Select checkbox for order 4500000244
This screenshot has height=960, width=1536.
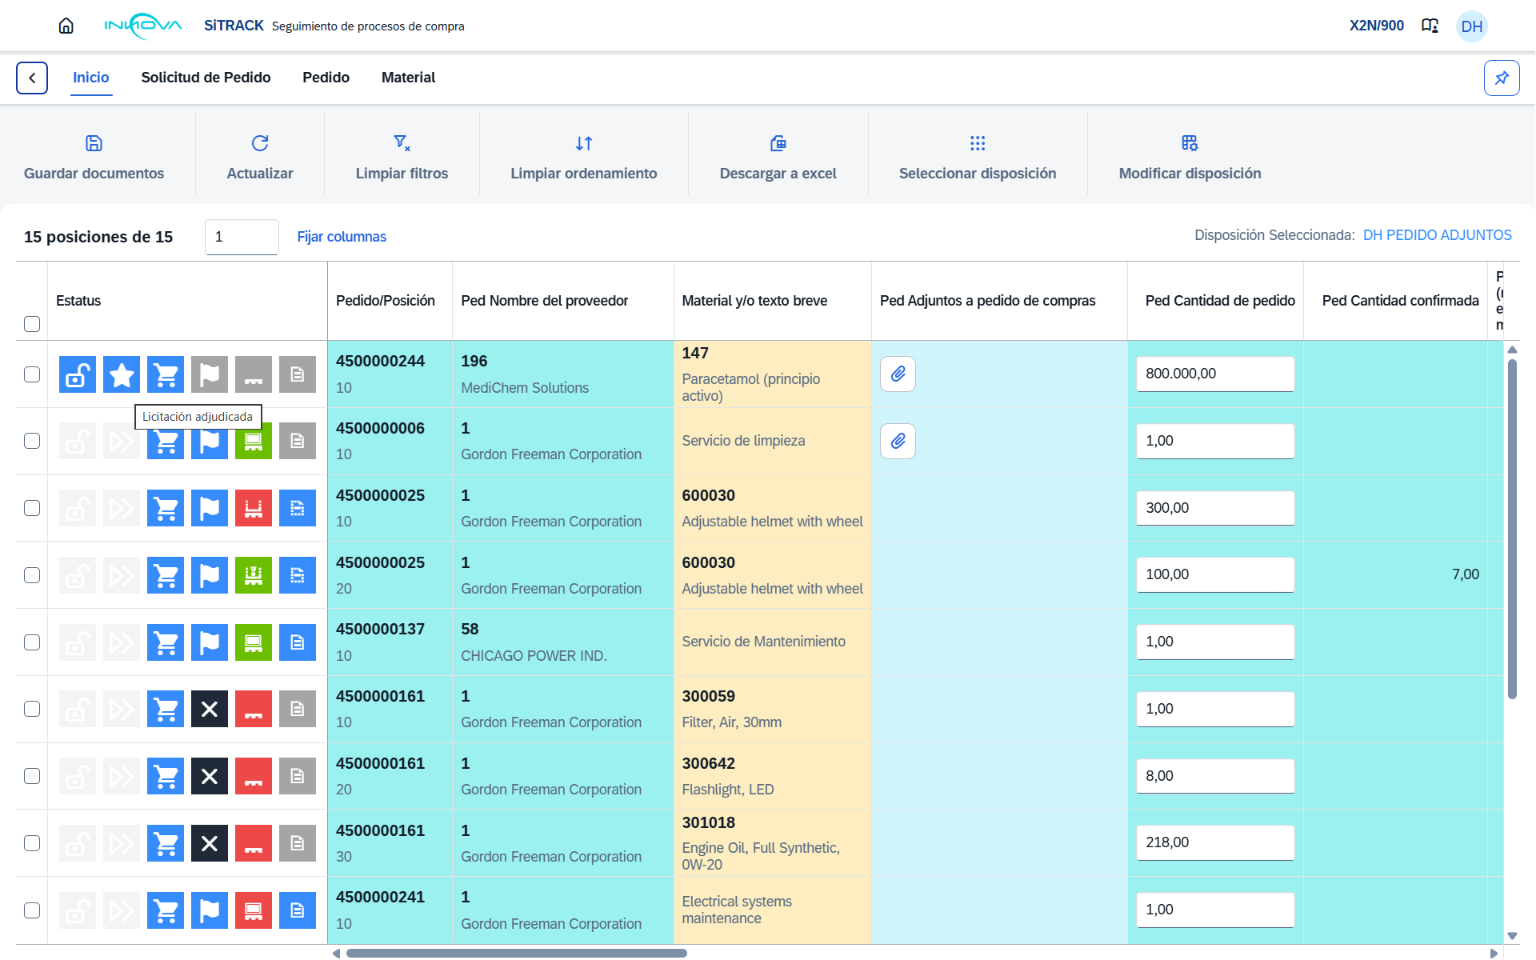32,374
